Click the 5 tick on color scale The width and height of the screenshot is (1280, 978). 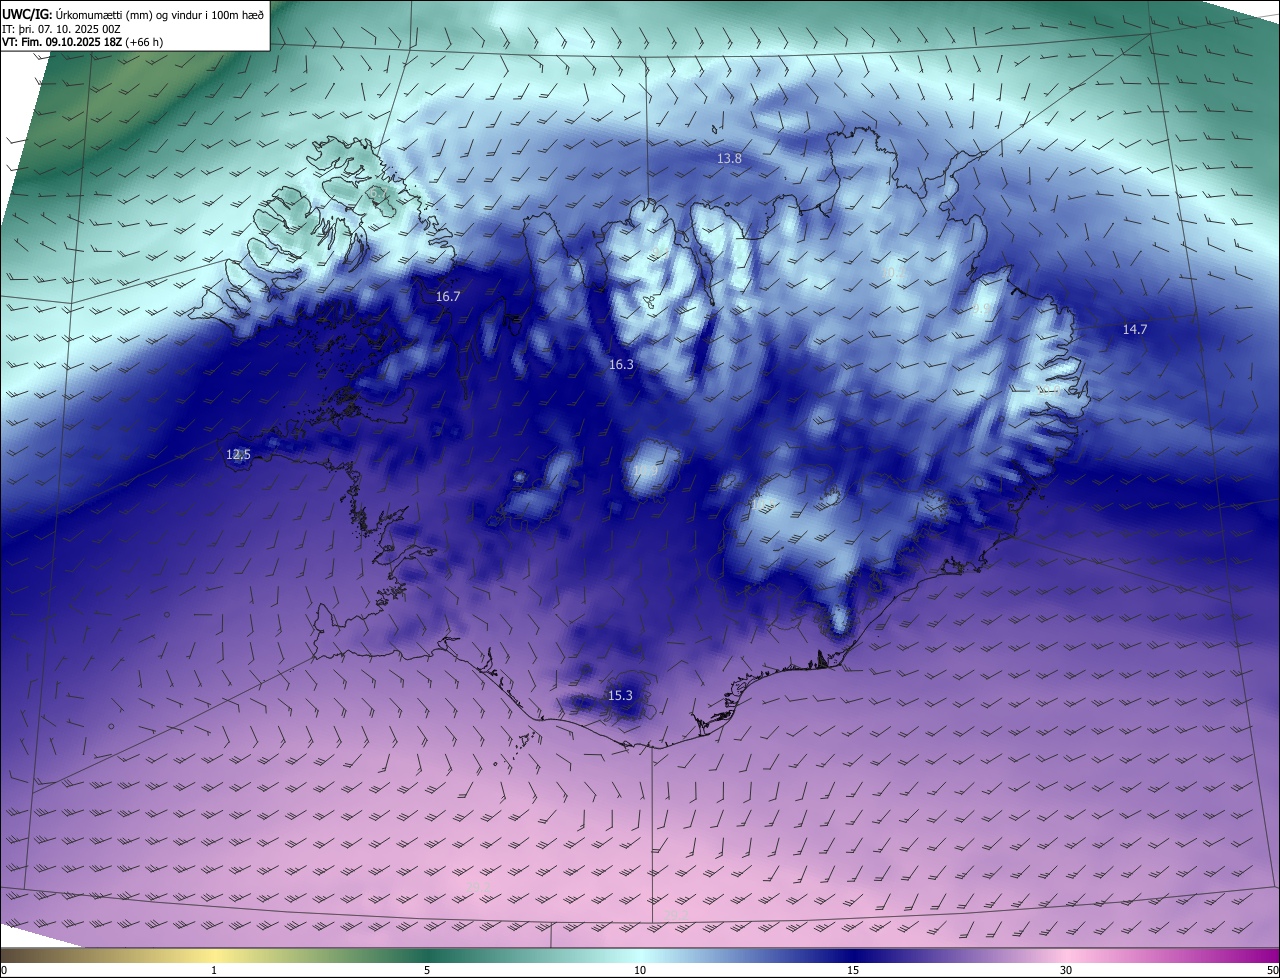(x=427, y=970)
